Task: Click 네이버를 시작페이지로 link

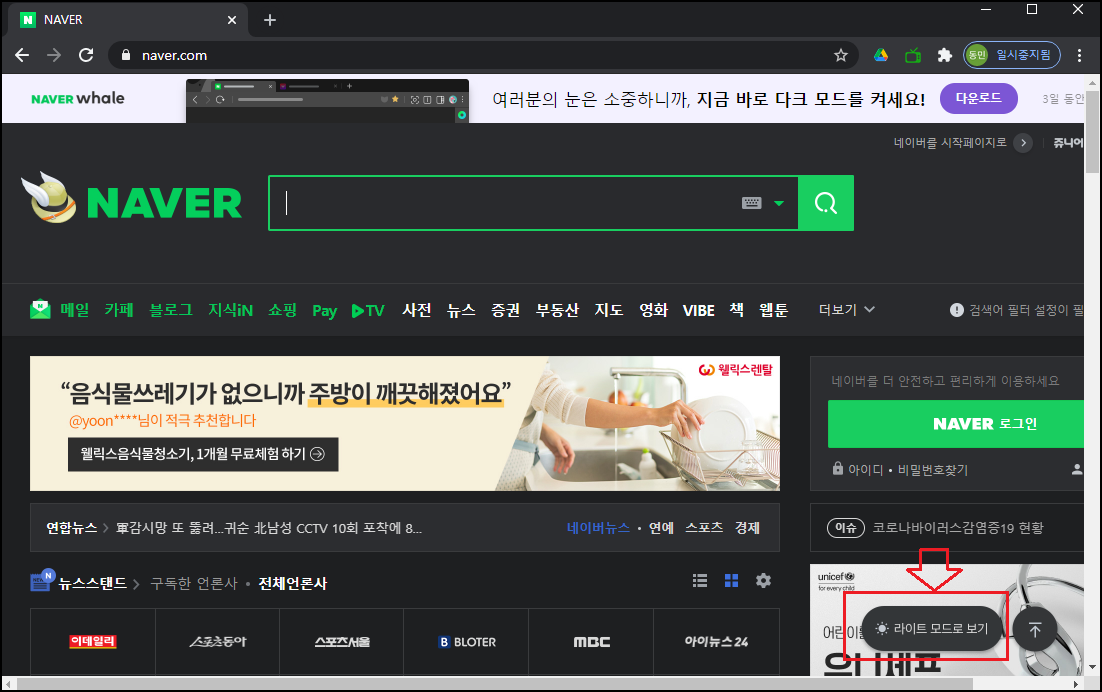Action: (x=949, y=143)
